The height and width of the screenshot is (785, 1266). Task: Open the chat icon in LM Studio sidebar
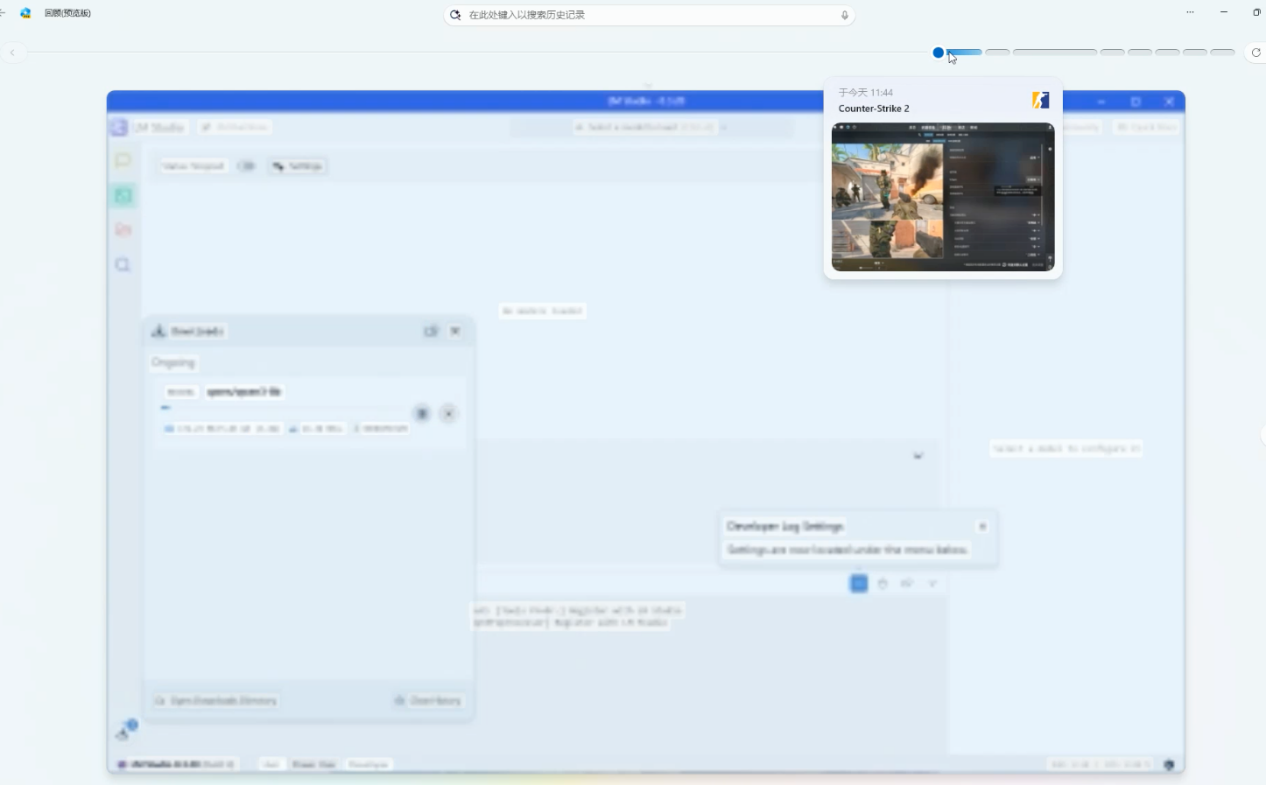(x=123, y=160)
